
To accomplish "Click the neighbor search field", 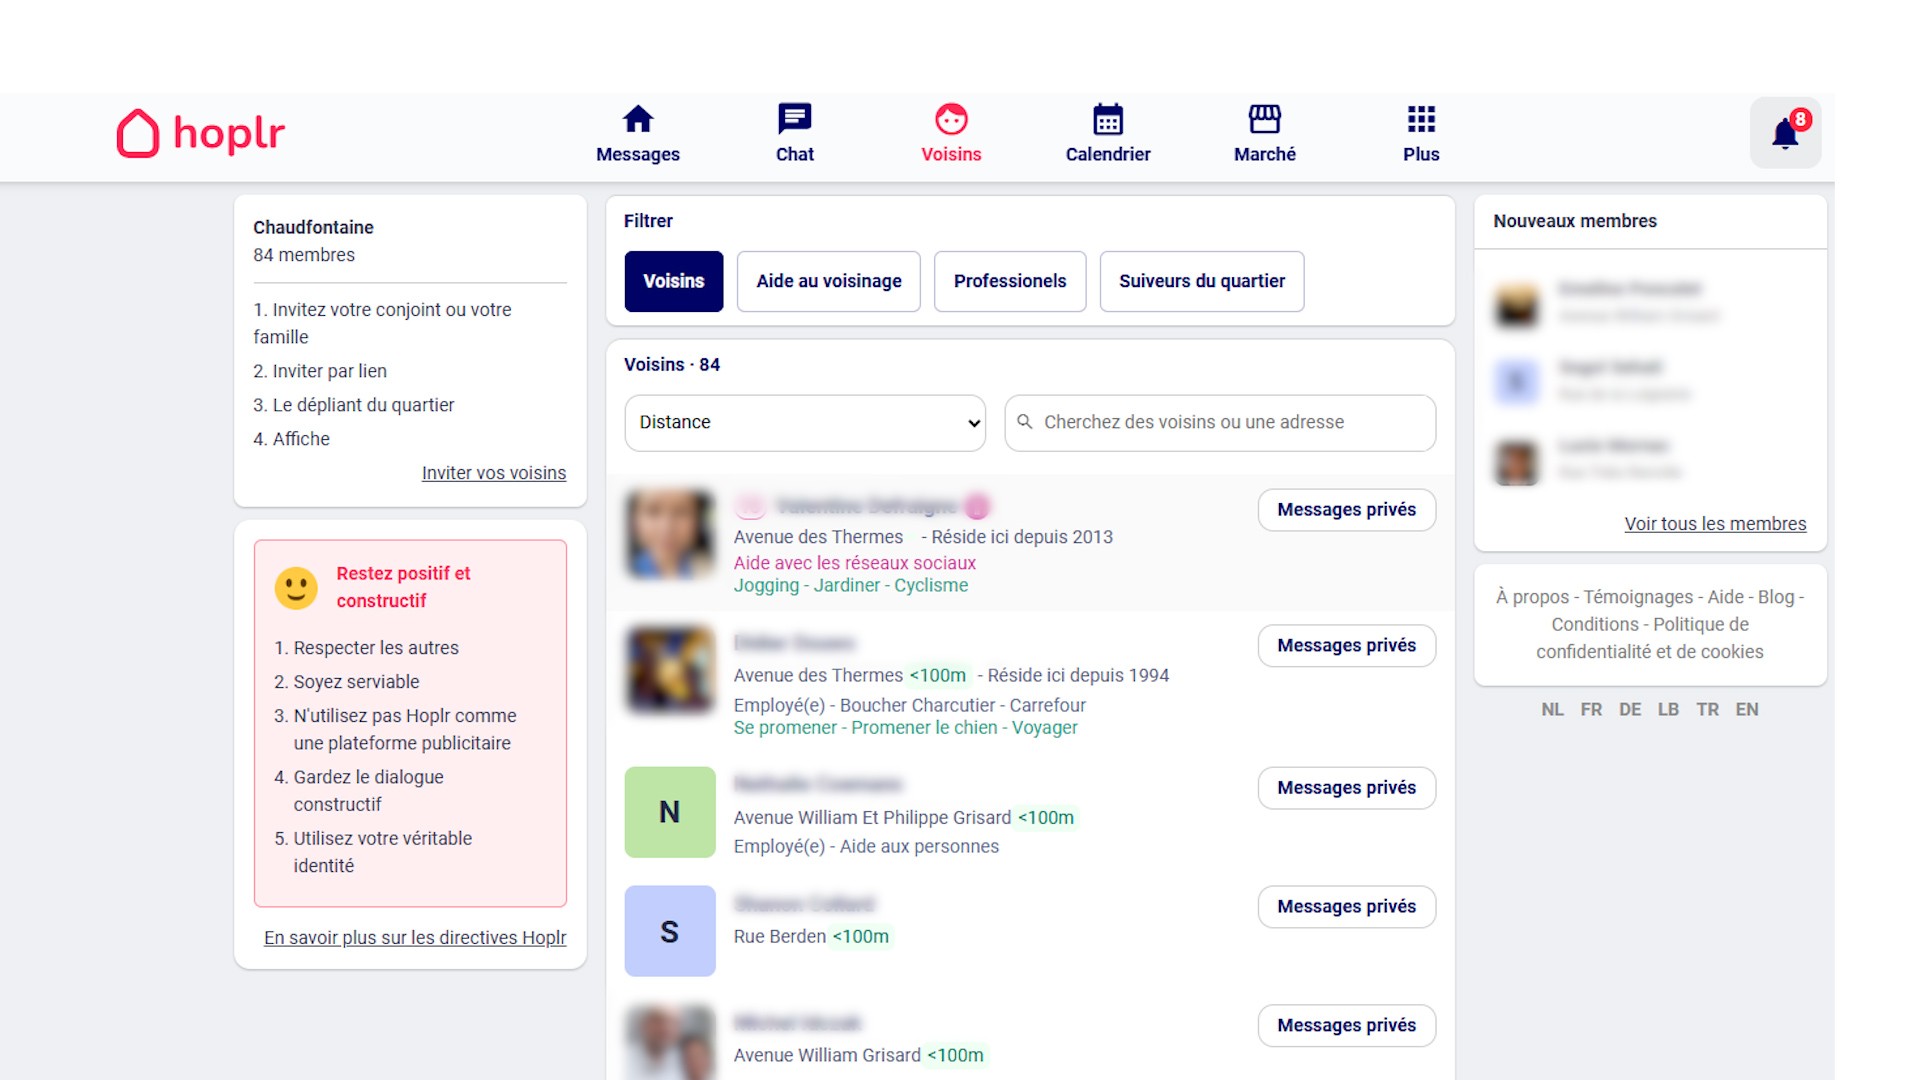I will point(1220,423).
